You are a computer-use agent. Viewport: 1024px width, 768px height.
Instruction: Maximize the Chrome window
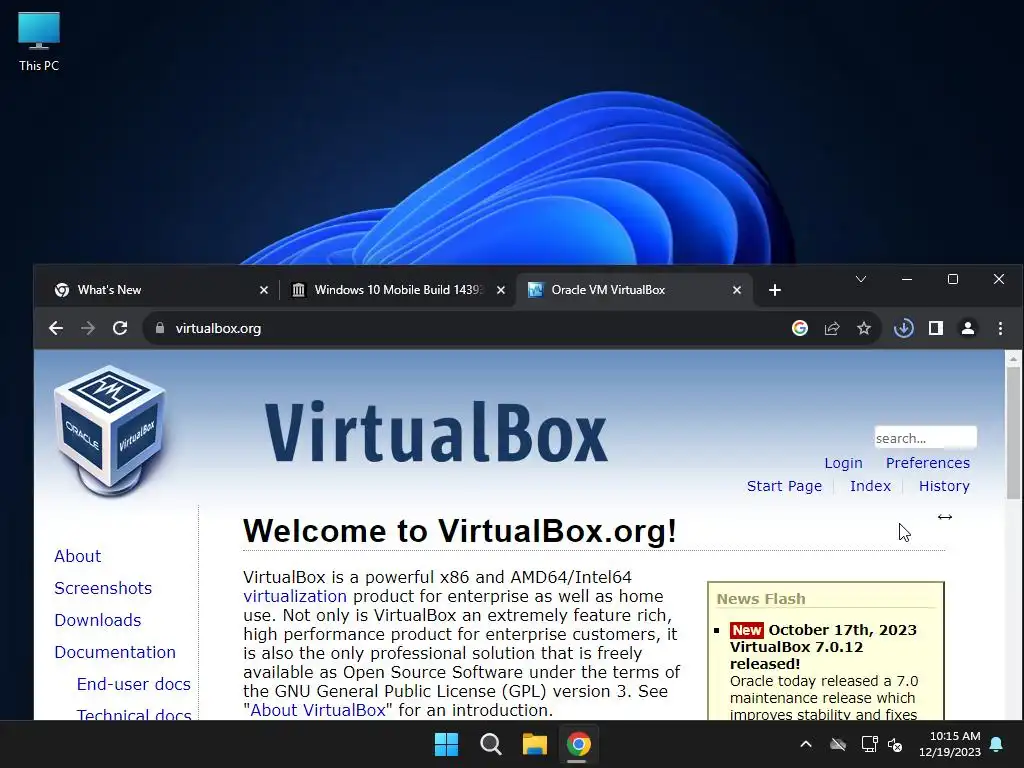tap(953, 280)
